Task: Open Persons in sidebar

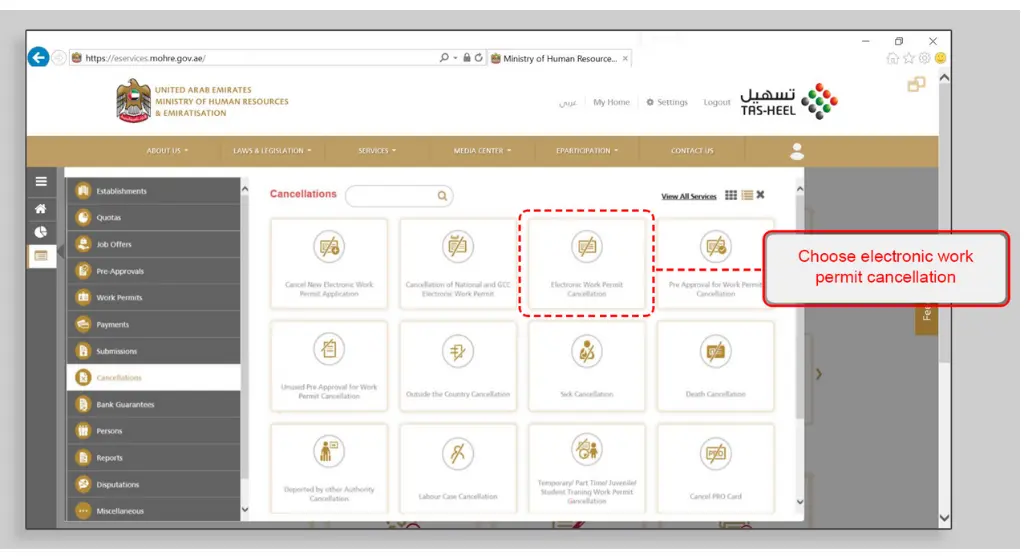Action: point(153,431)
